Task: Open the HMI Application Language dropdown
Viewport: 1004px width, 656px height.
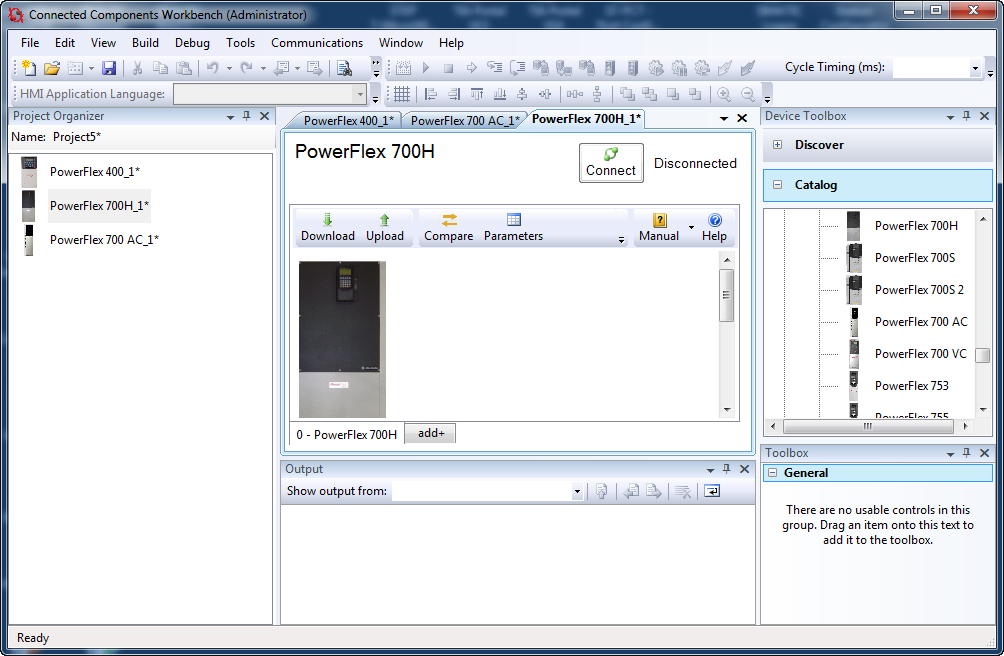Action: [x=360, y=95]
